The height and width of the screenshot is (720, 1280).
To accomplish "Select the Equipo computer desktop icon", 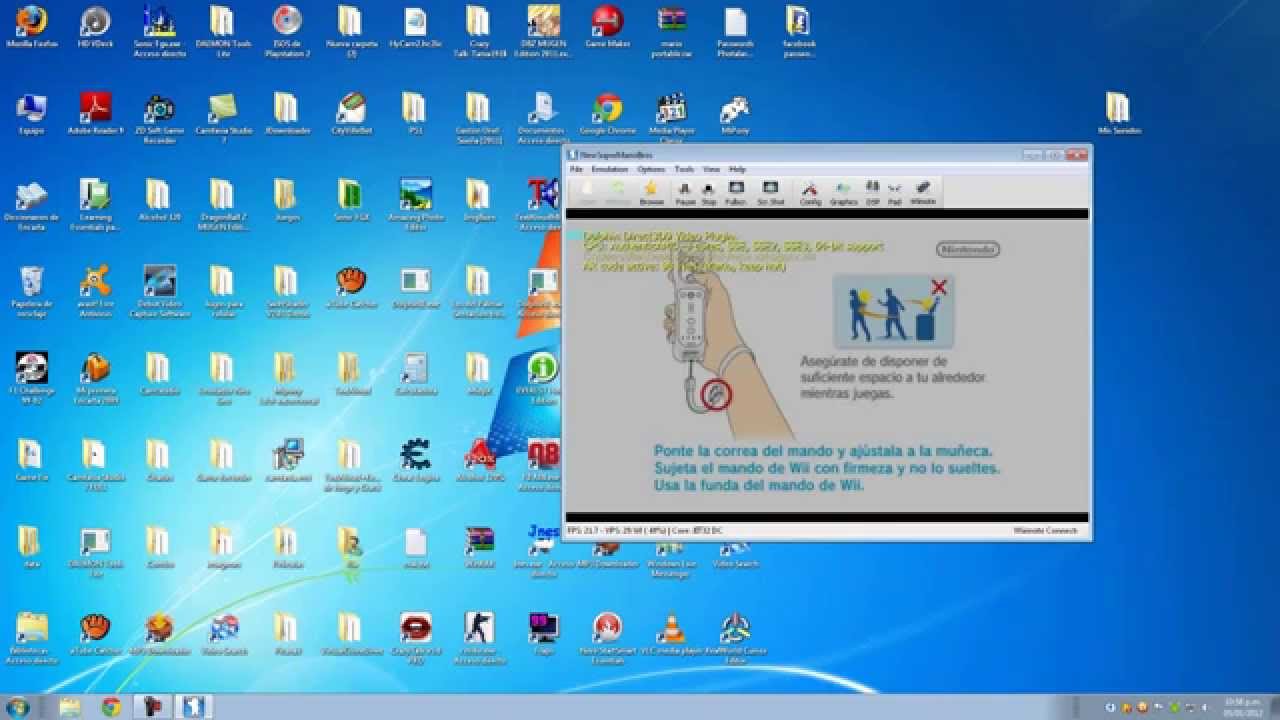I will point(32,115).
